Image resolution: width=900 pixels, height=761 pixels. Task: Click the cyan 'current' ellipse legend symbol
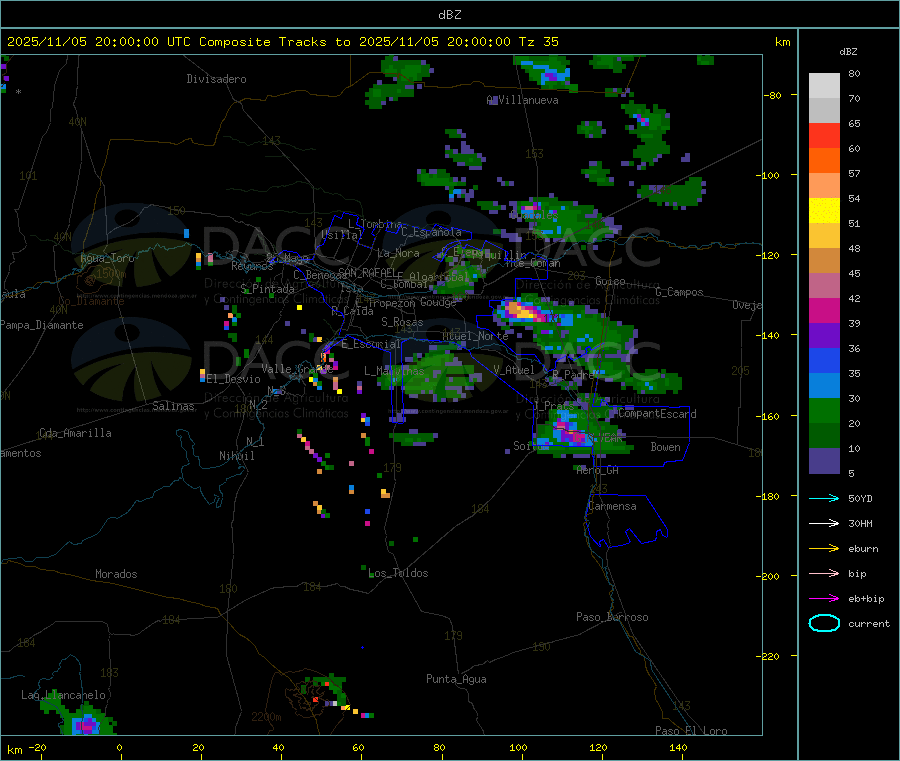824,623
